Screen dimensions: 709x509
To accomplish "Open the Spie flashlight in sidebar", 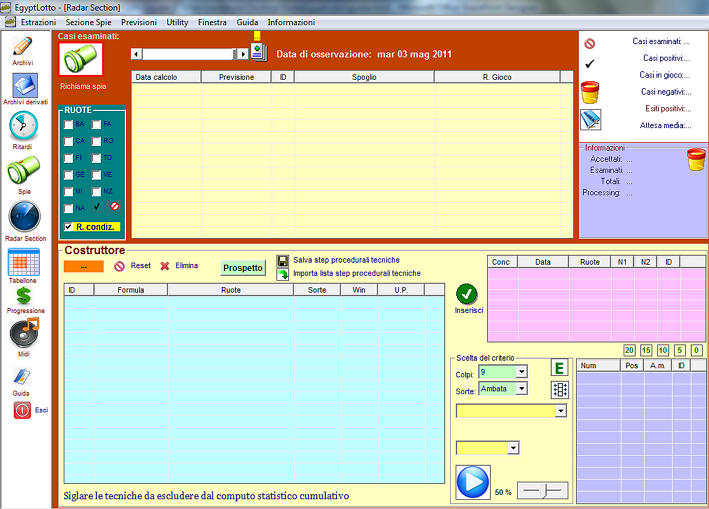I will pos(24,170).
